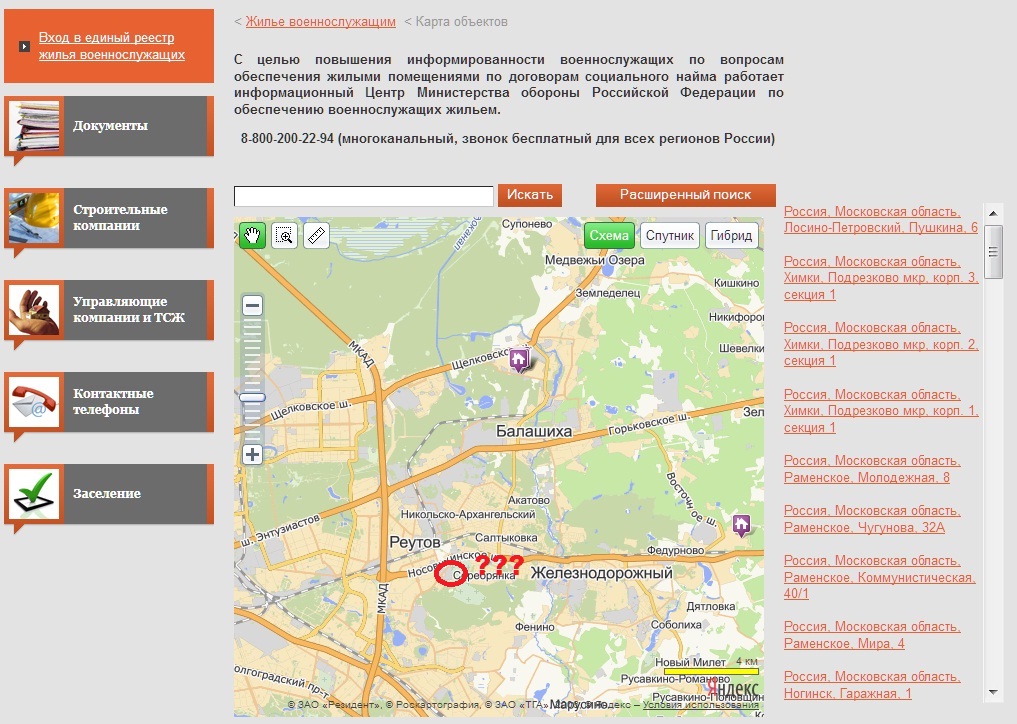
Task: Open Расширенный поиск advanced search
Action: click(x=685, y=195)
